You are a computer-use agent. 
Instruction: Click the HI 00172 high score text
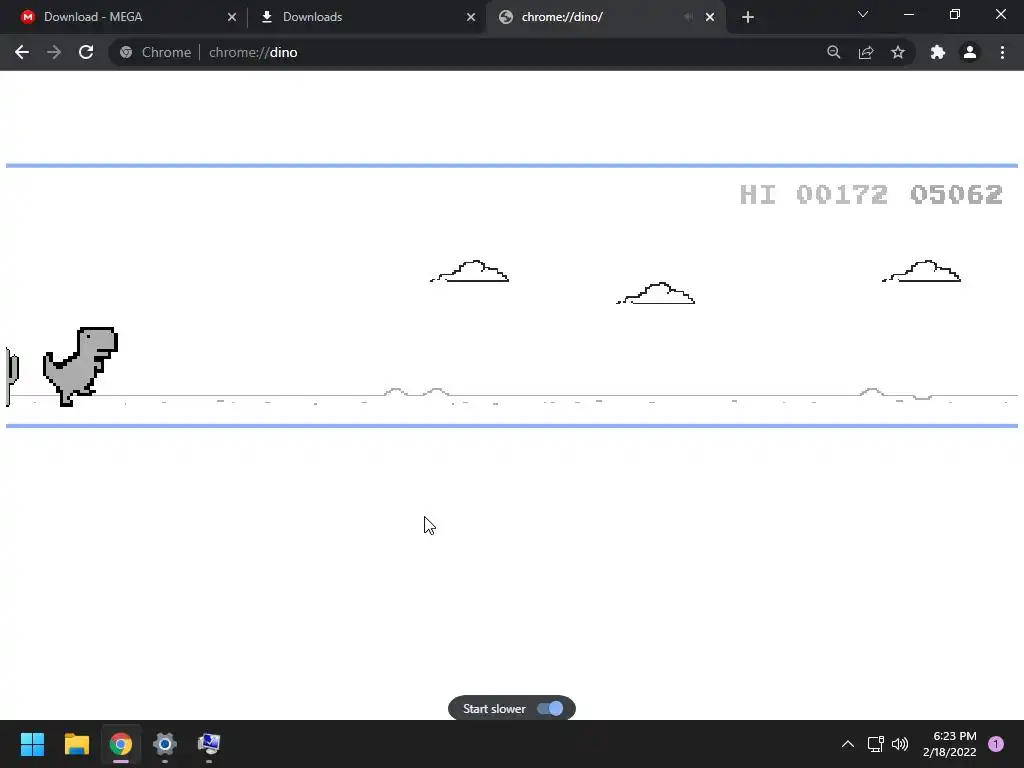[813, 195]
